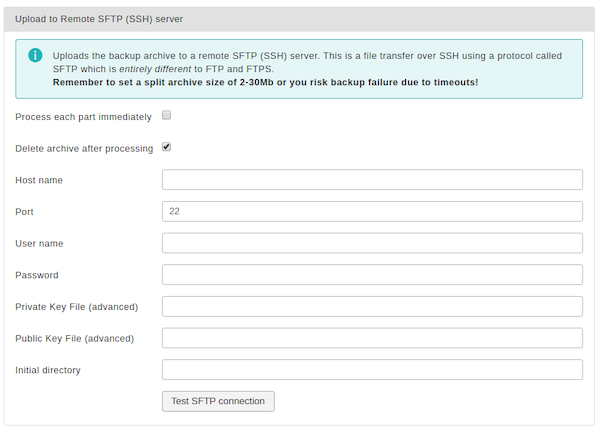Enable Process each part immediately checkbox
Screen dimensions: 600x430
166,115
